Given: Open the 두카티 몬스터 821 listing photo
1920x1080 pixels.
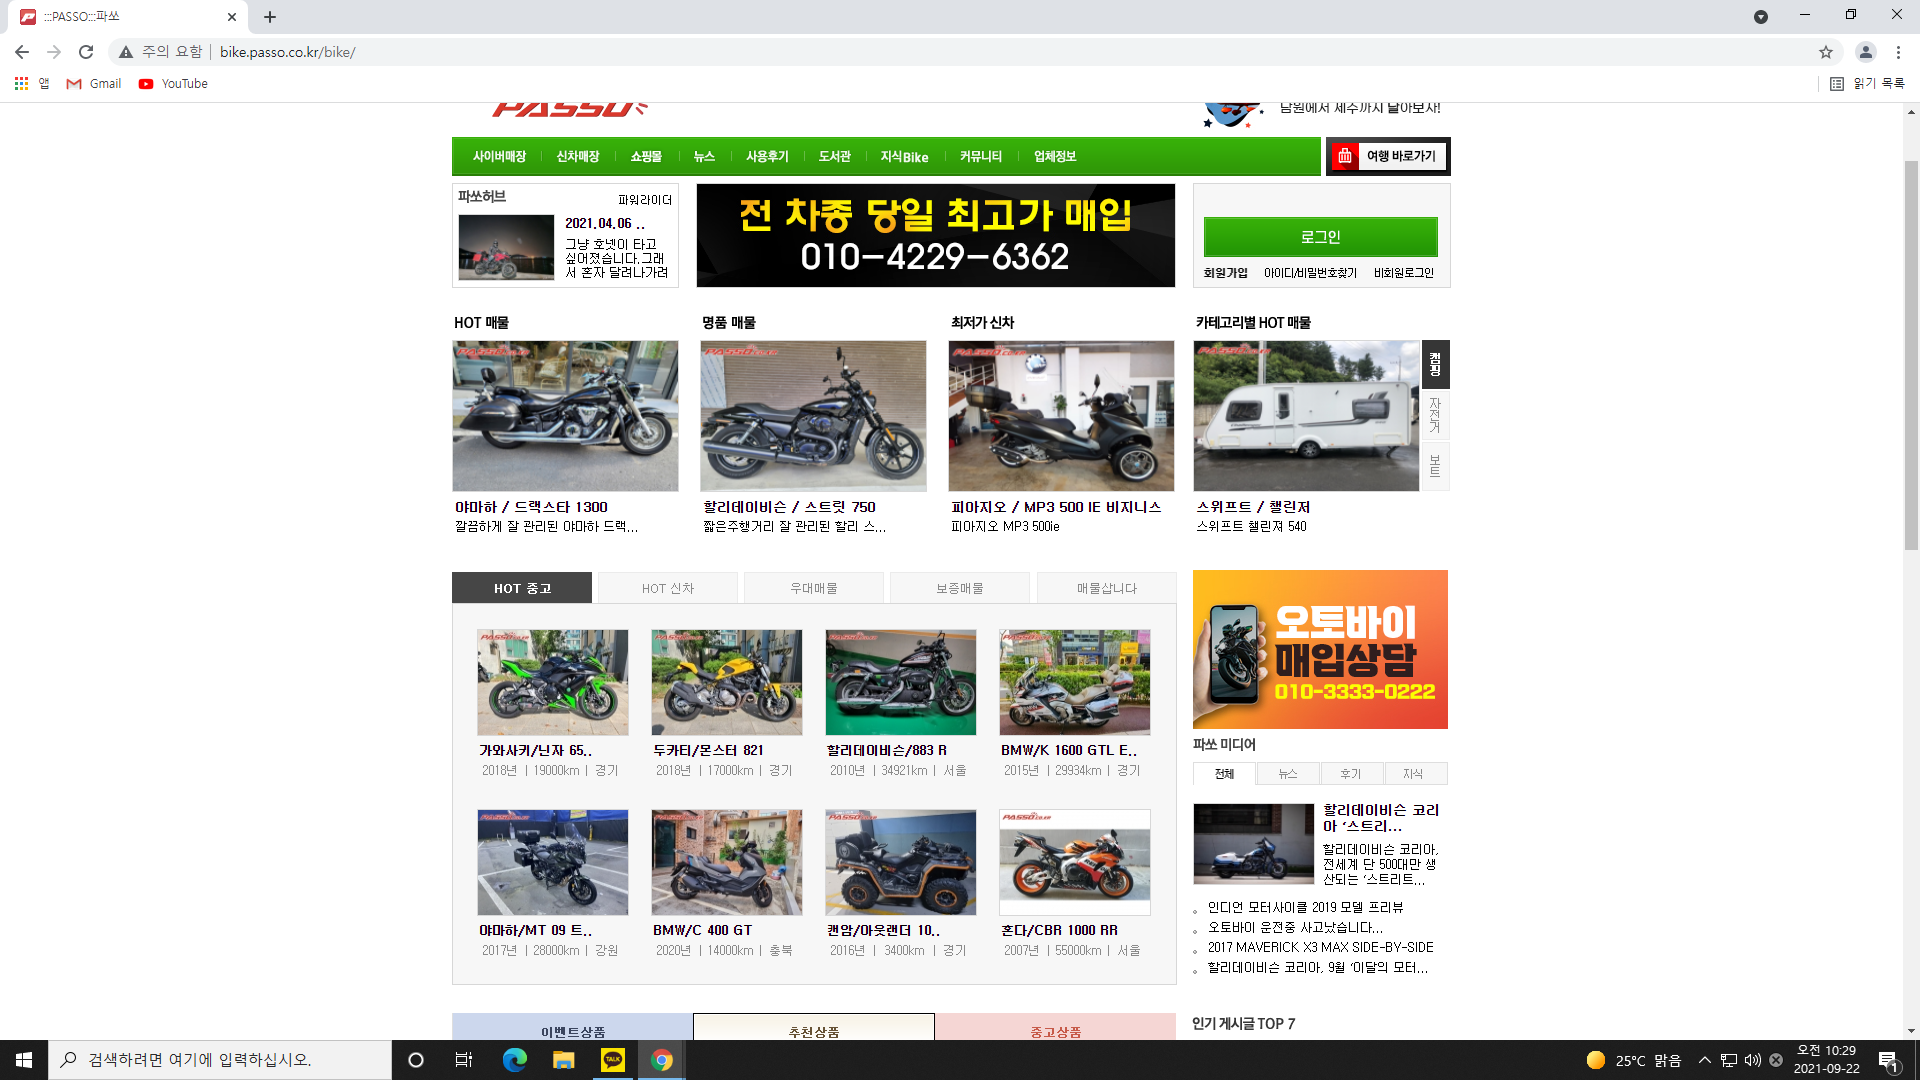Looking at the screenshot, I should [727, 682].
